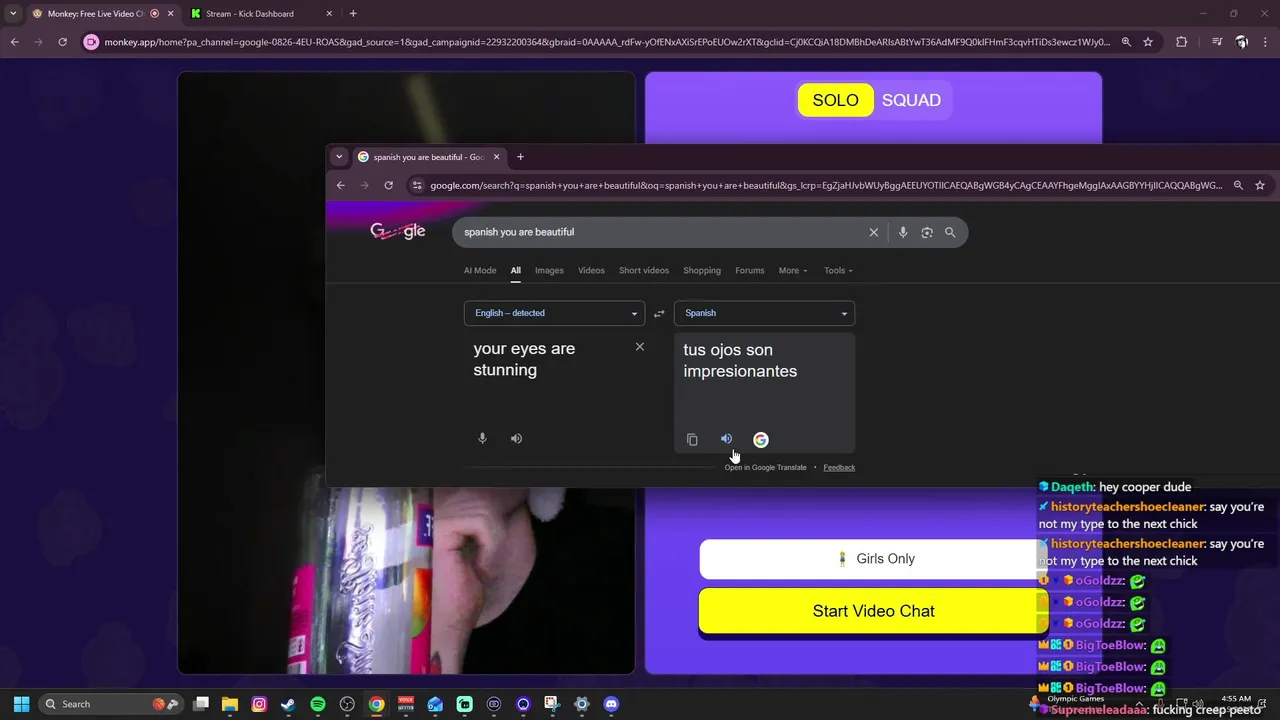Click the monkey.app address bar
Image resolution: width=1280 pixels, height=720 pixels.
pos(607,42)
